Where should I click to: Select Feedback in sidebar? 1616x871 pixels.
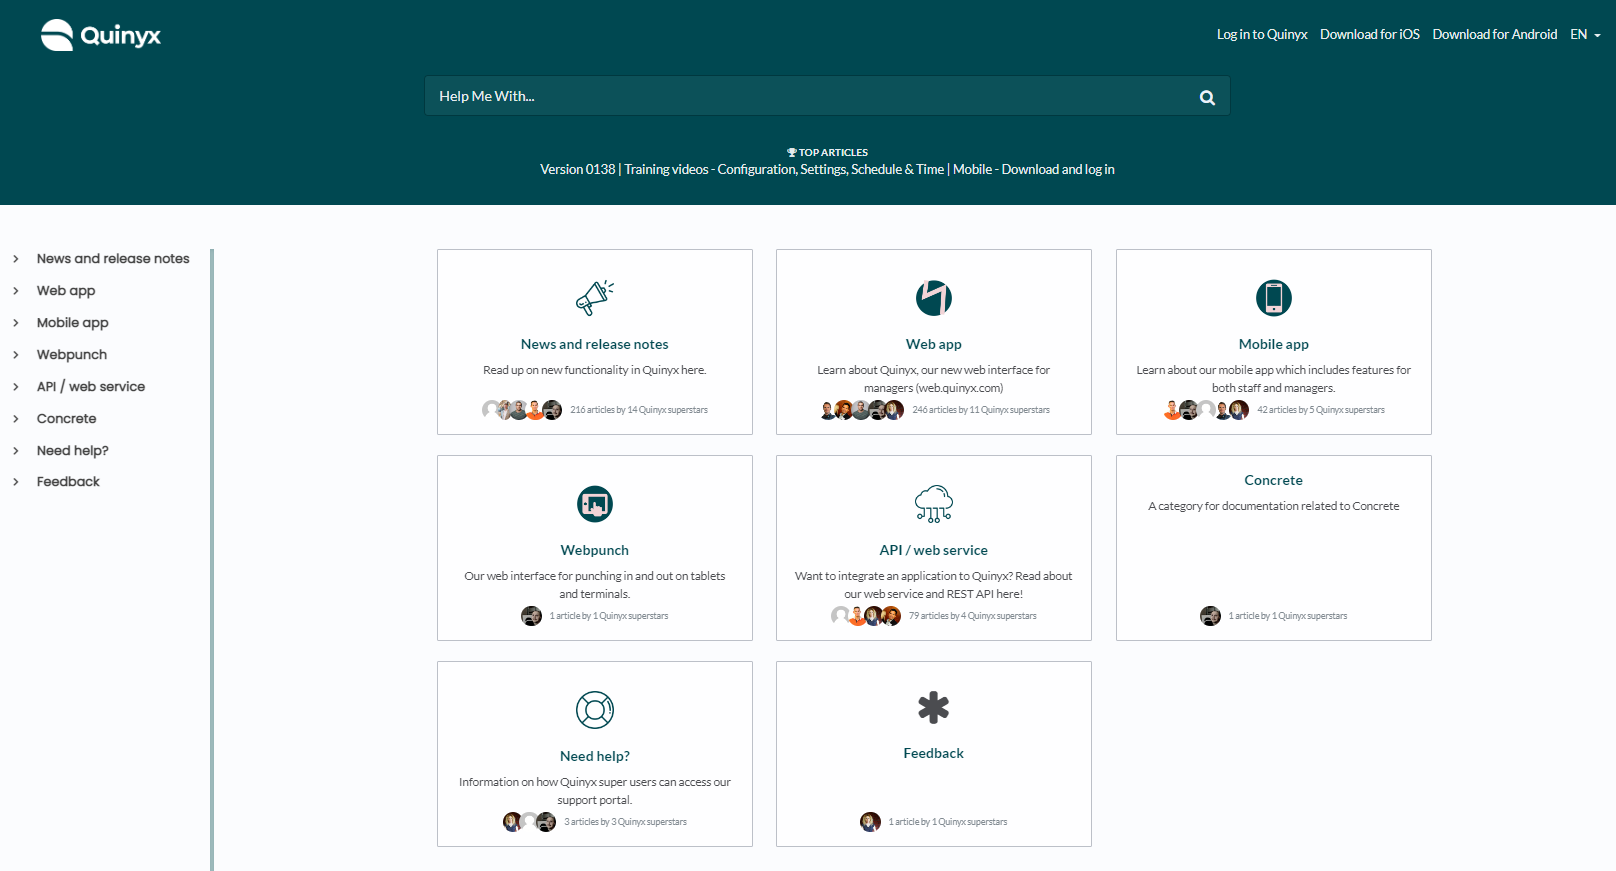(68, 482)
